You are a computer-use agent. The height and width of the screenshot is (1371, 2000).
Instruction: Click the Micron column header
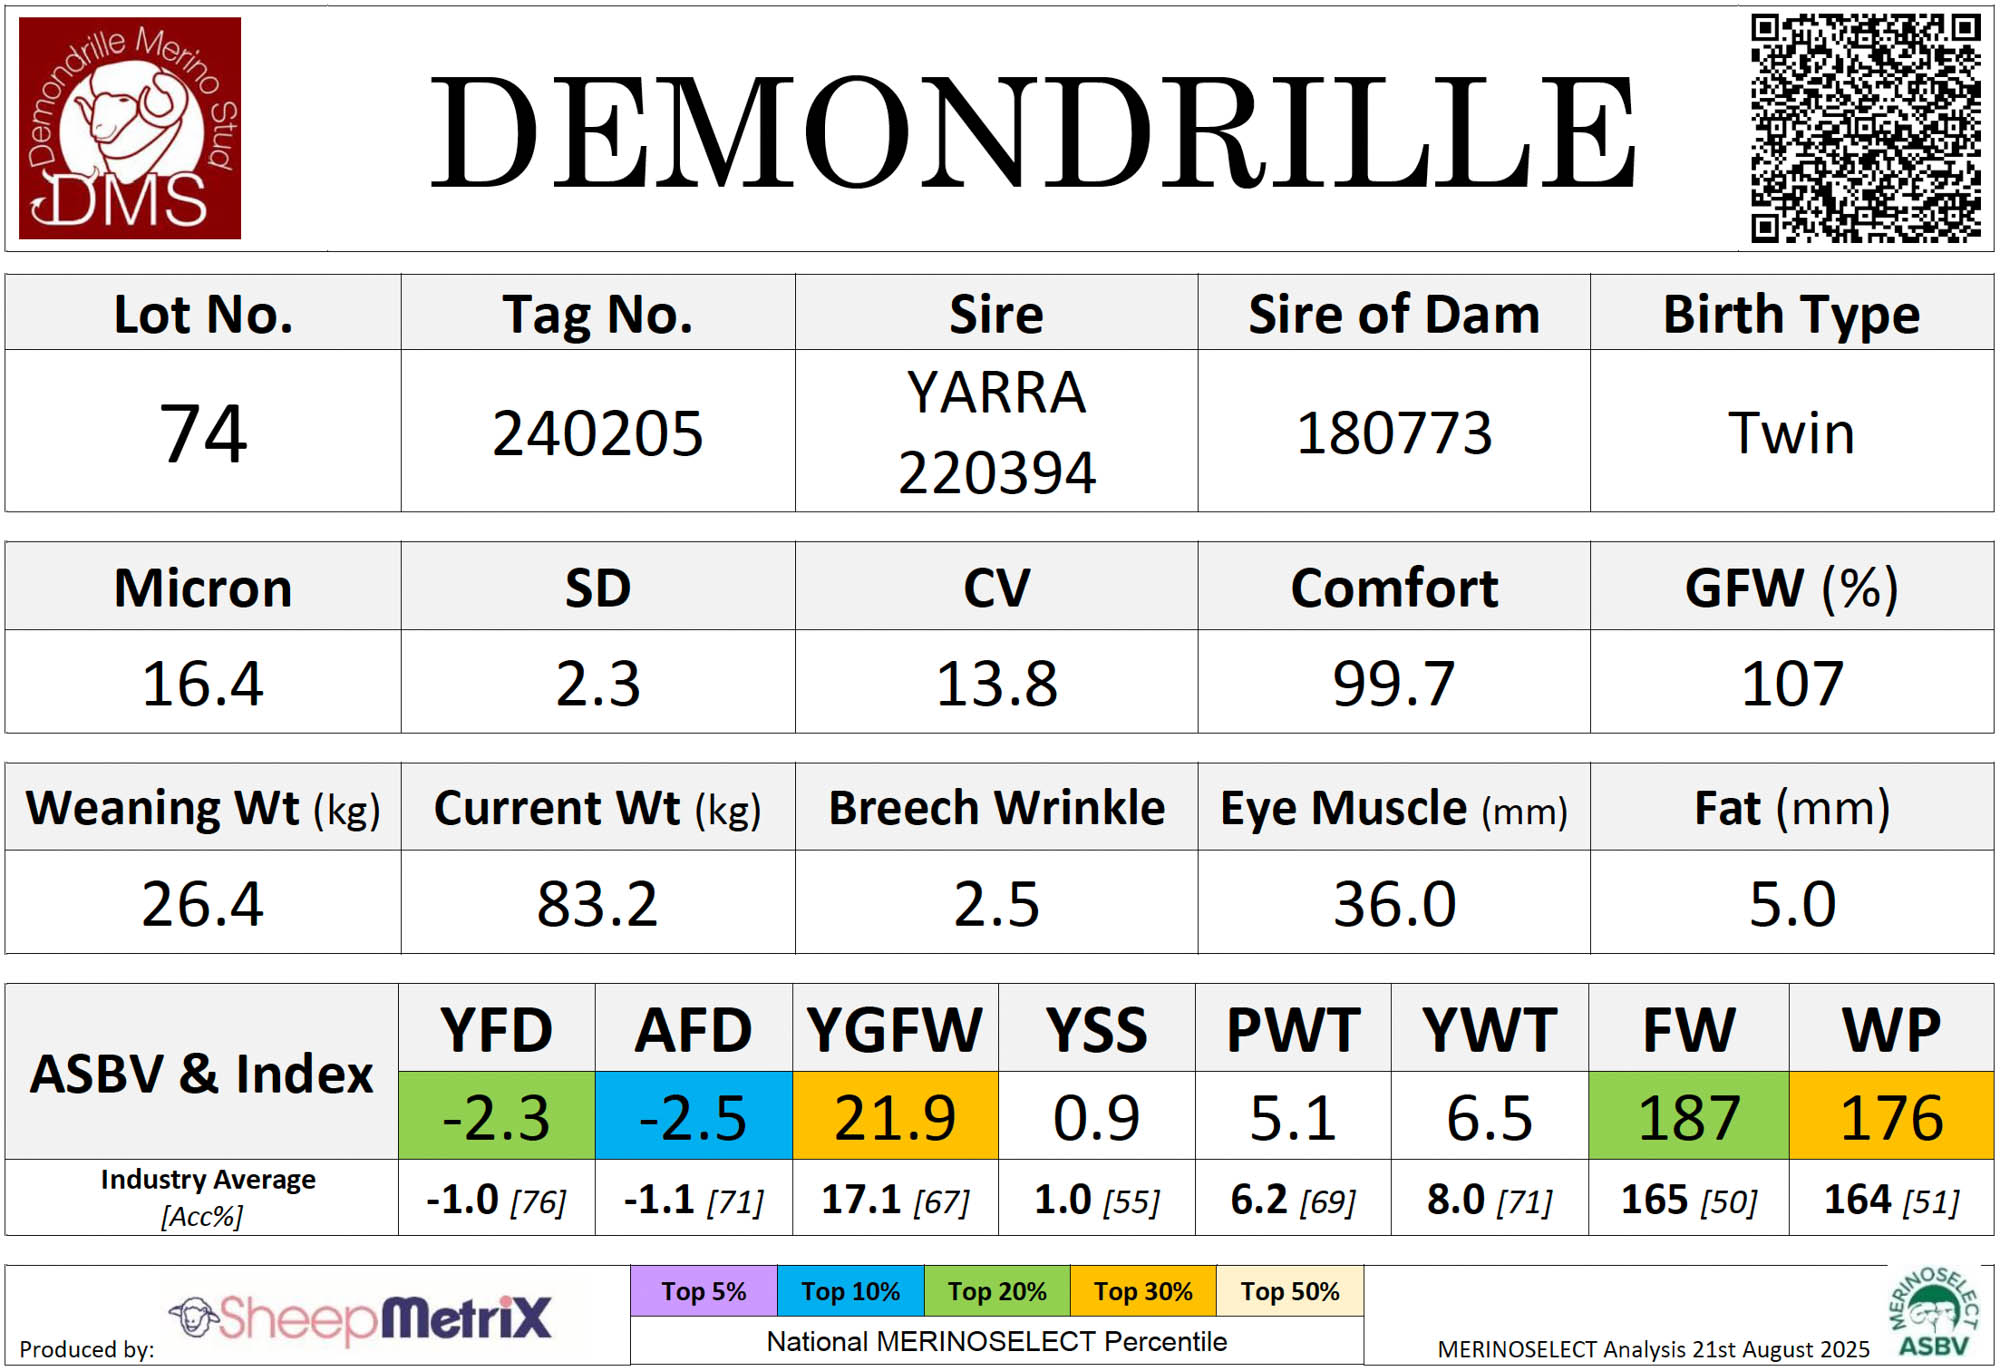[203, 587]
